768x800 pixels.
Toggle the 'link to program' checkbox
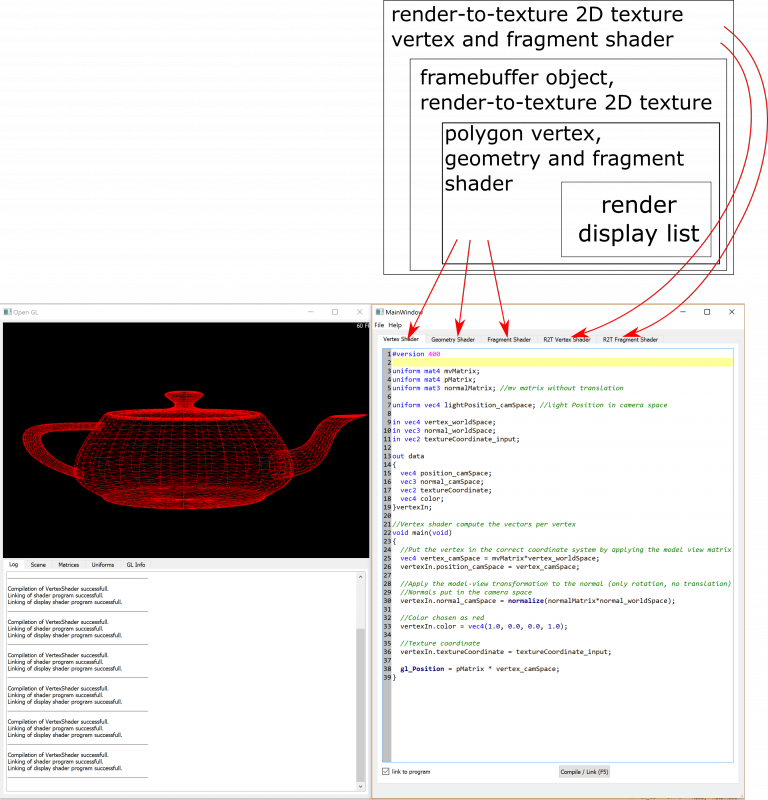coord(386,771)
